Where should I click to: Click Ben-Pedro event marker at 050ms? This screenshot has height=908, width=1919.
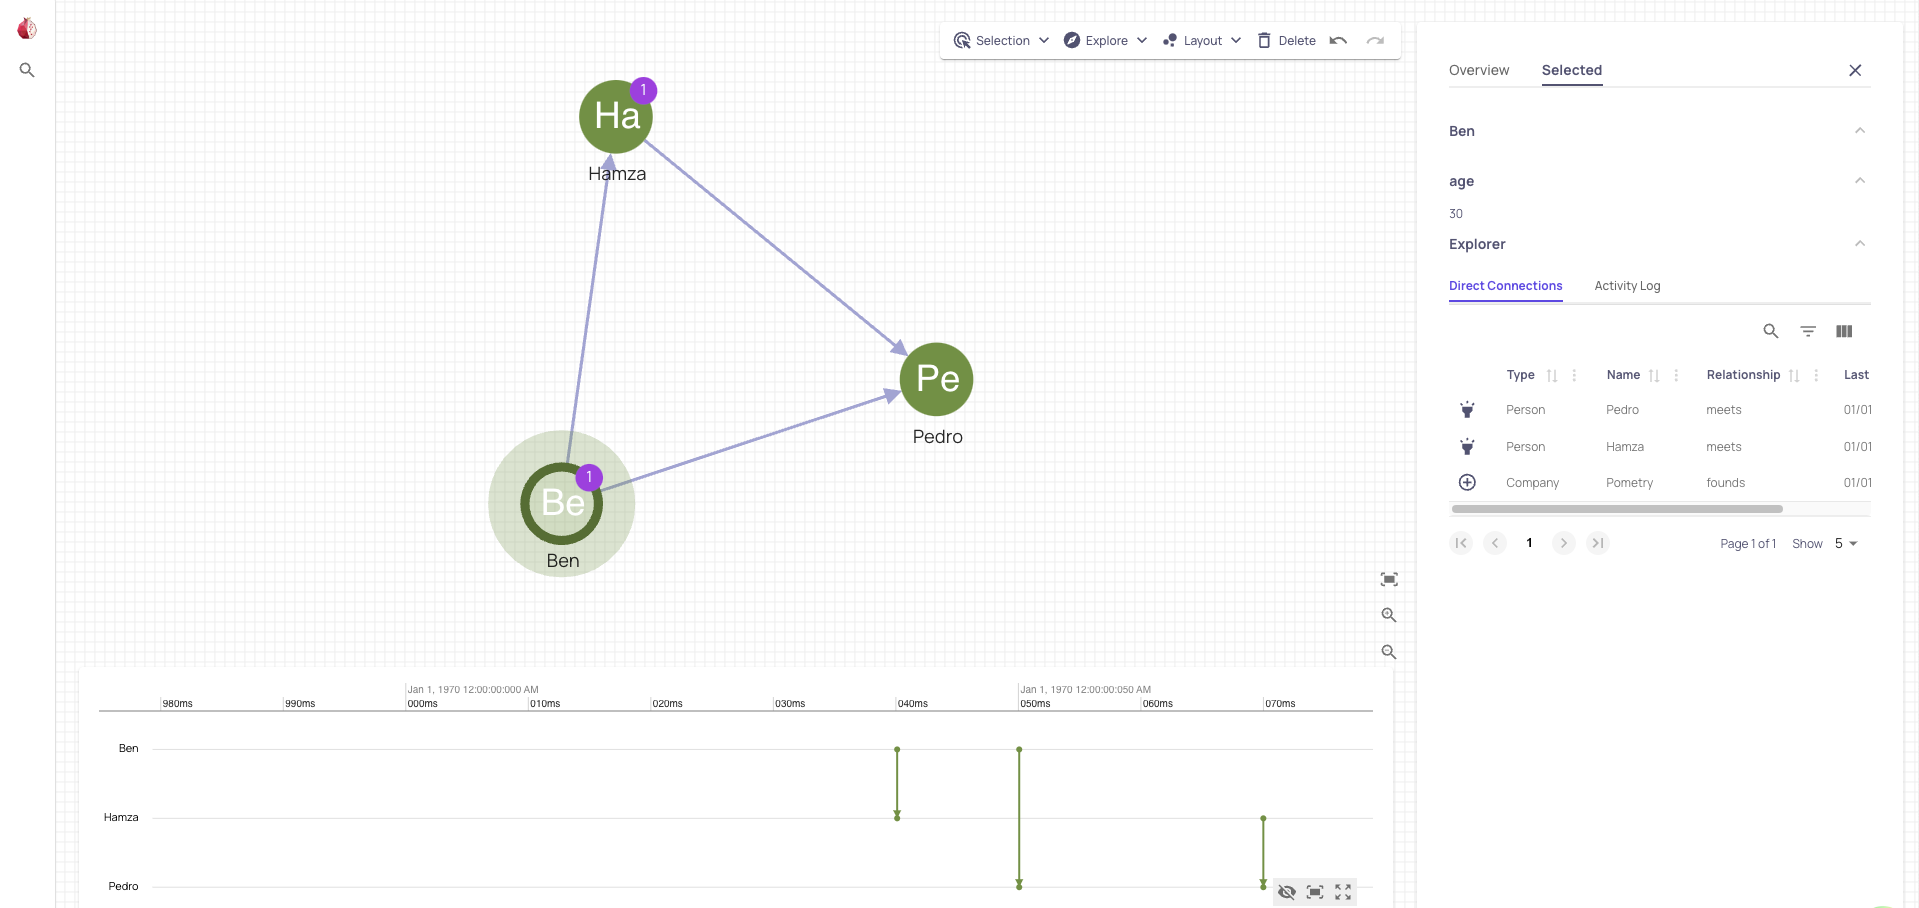click(1019, 818)
